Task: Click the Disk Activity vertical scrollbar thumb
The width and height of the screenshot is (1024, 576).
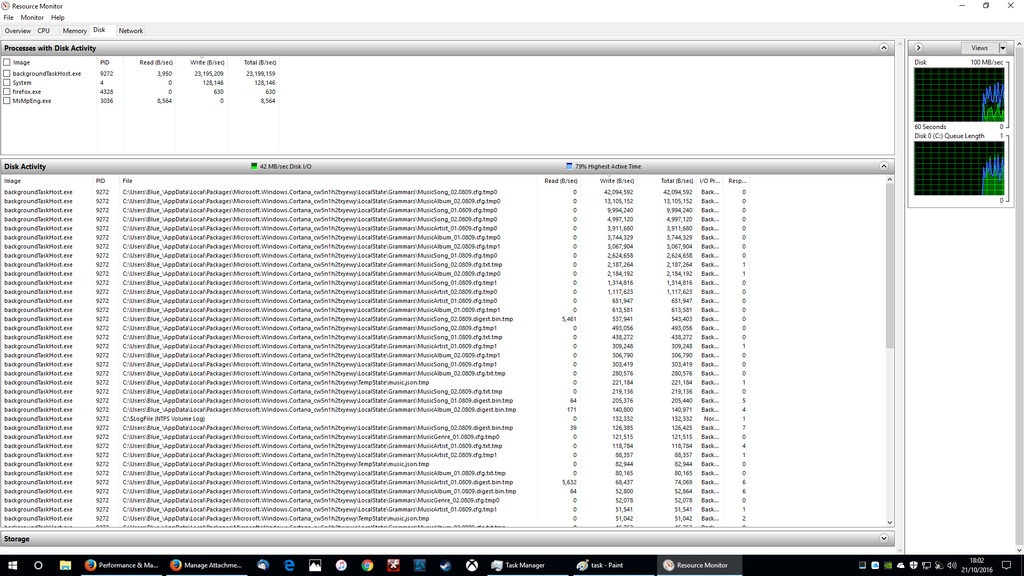Action: click(889, 266)
